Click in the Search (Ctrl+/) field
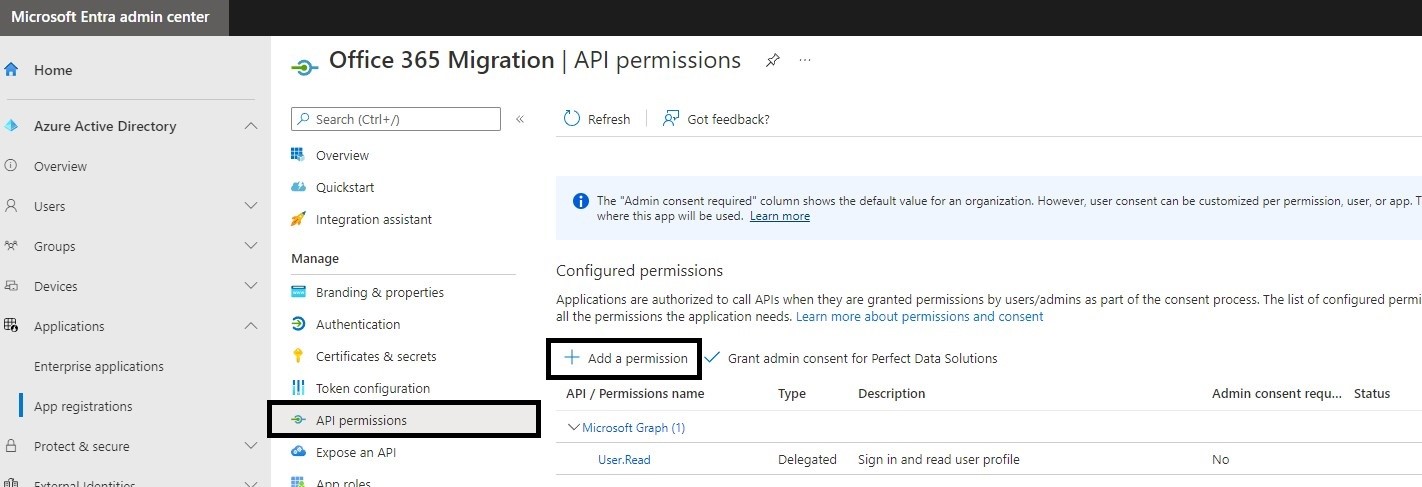 point(396,119)
